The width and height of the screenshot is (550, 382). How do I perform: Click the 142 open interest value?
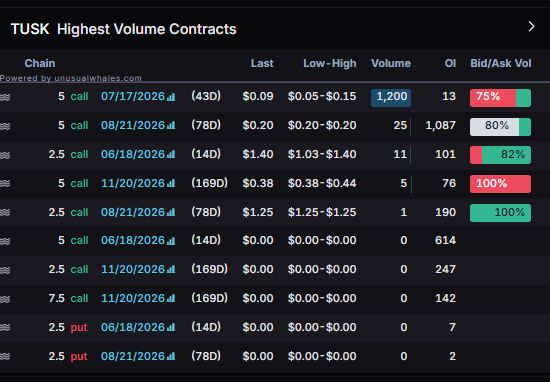(x=445, y=298)
